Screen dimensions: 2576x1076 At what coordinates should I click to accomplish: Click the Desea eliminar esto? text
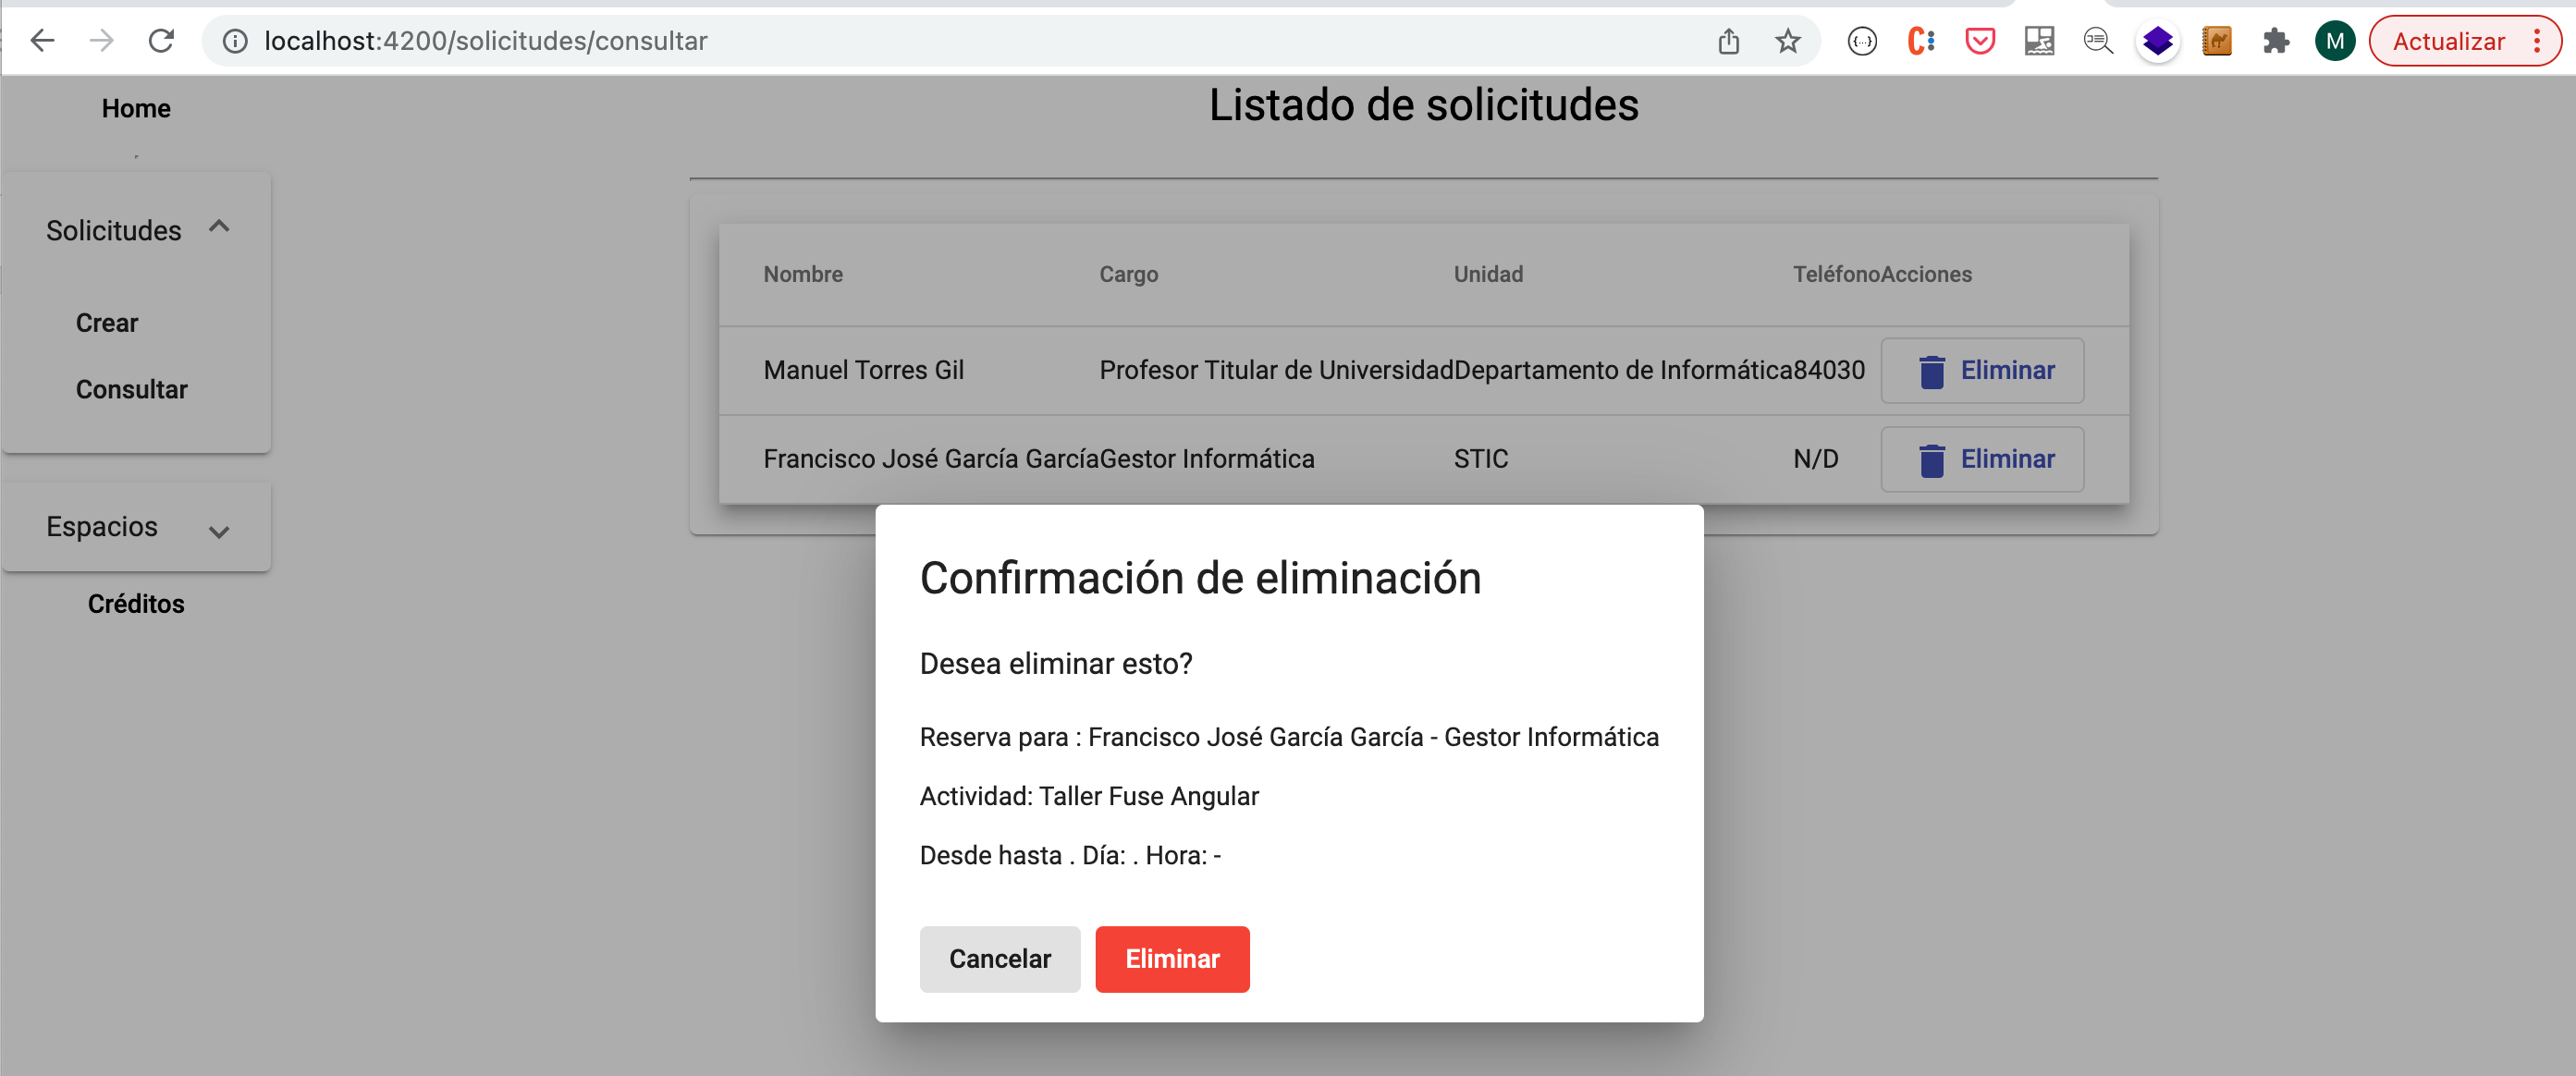[x=1056, y=664]
